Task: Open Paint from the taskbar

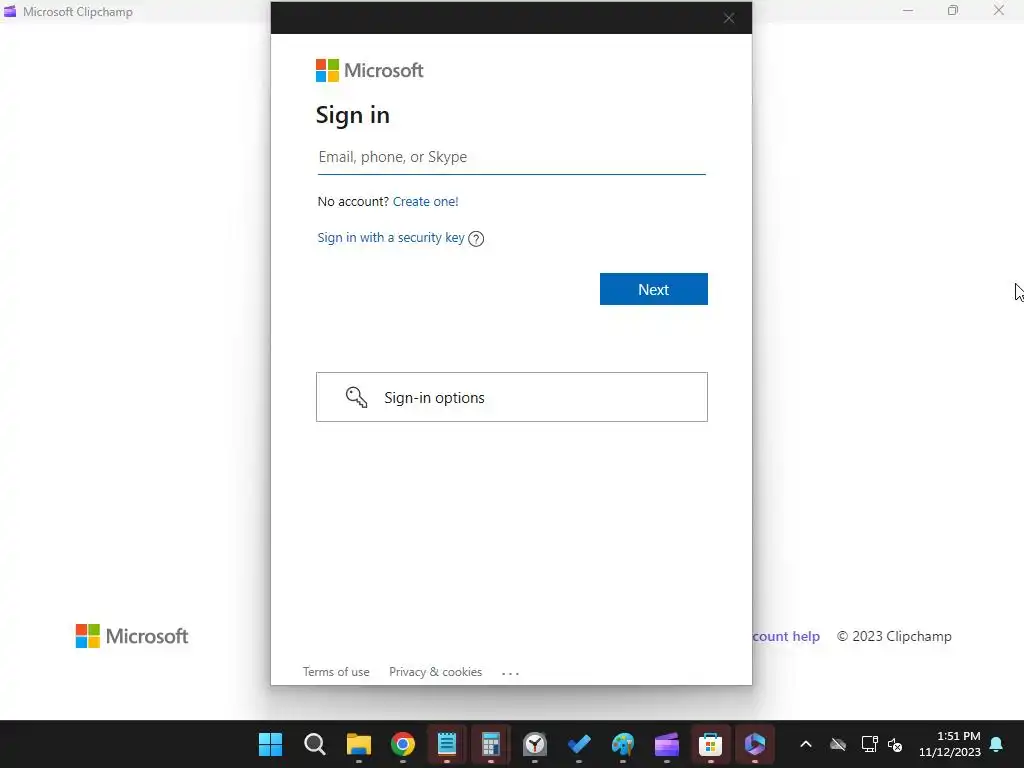Action: (623, 744)
